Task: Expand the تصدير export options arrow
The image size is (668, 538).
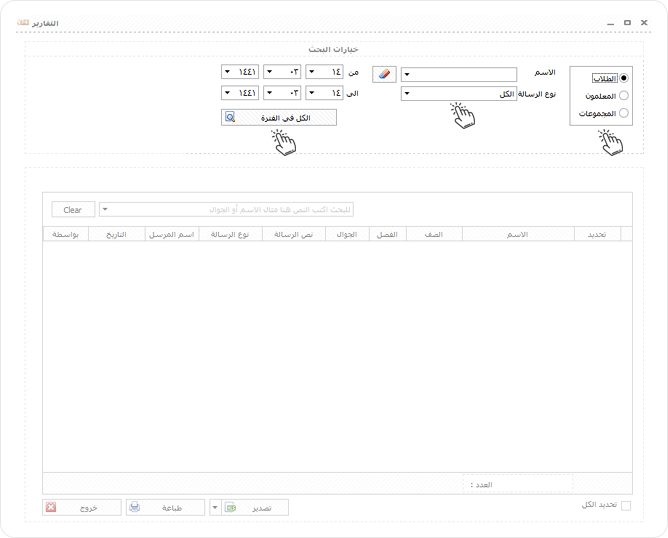Action: (215, 507)
